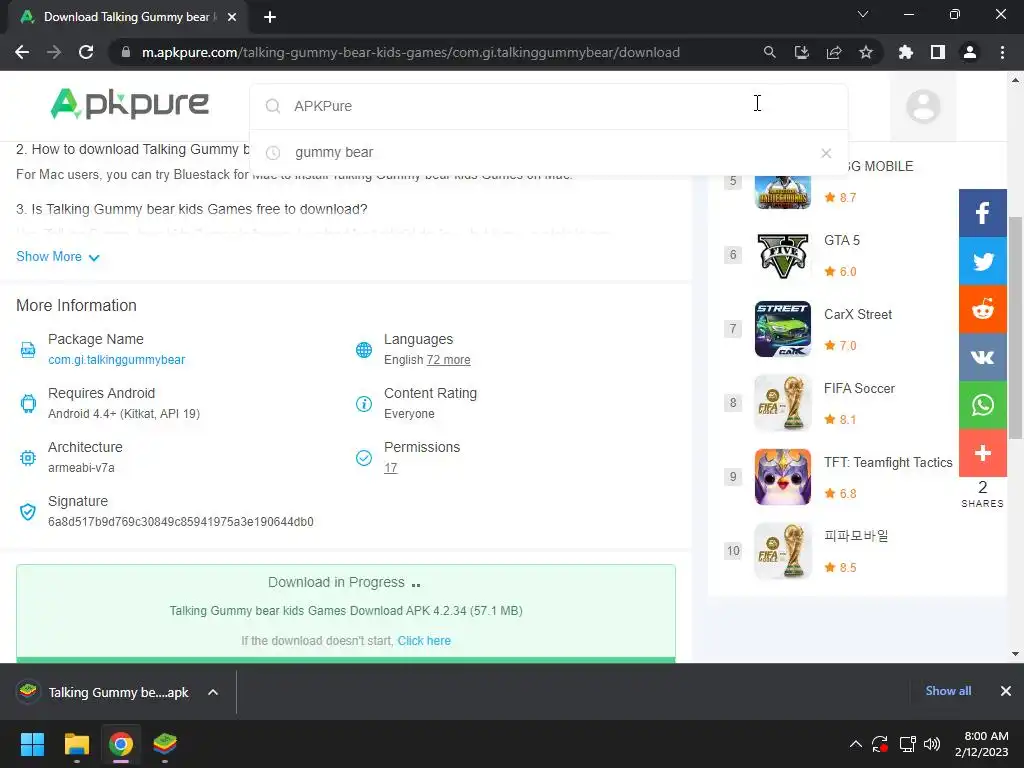This screenshot has height=768, width=1024.
Task: Open TFT: Teamfight Tactics icon
Action: point(782,477)
